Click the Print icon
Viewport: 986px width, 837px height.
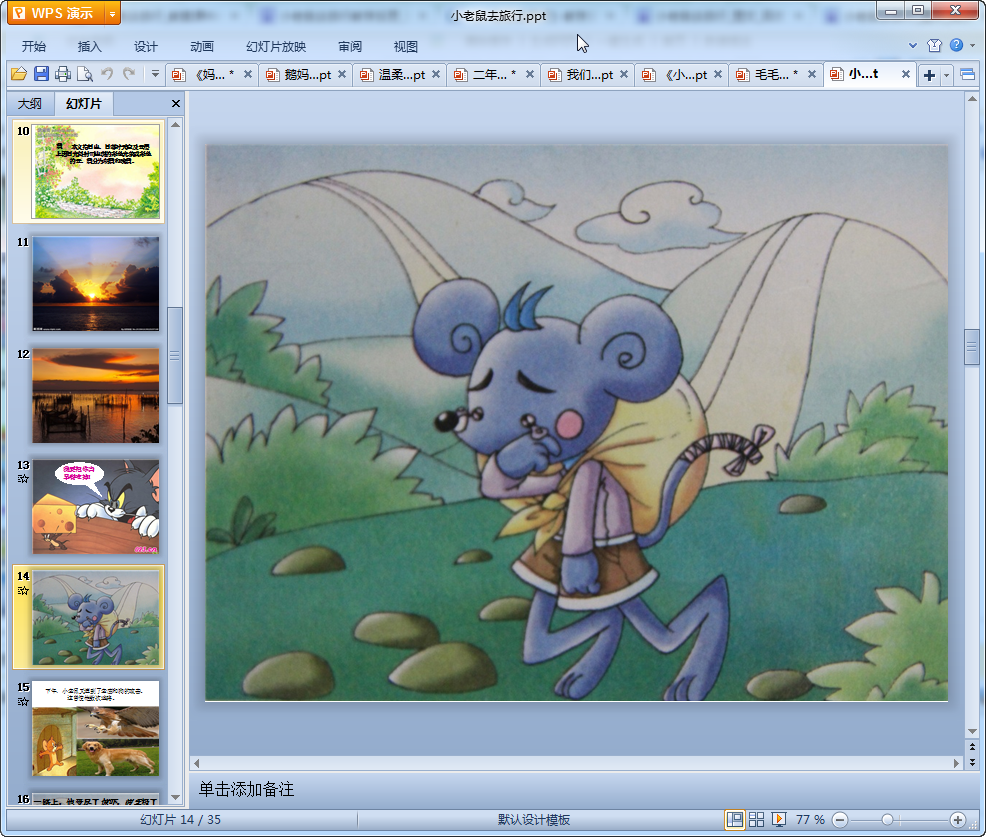click(62, 74)
